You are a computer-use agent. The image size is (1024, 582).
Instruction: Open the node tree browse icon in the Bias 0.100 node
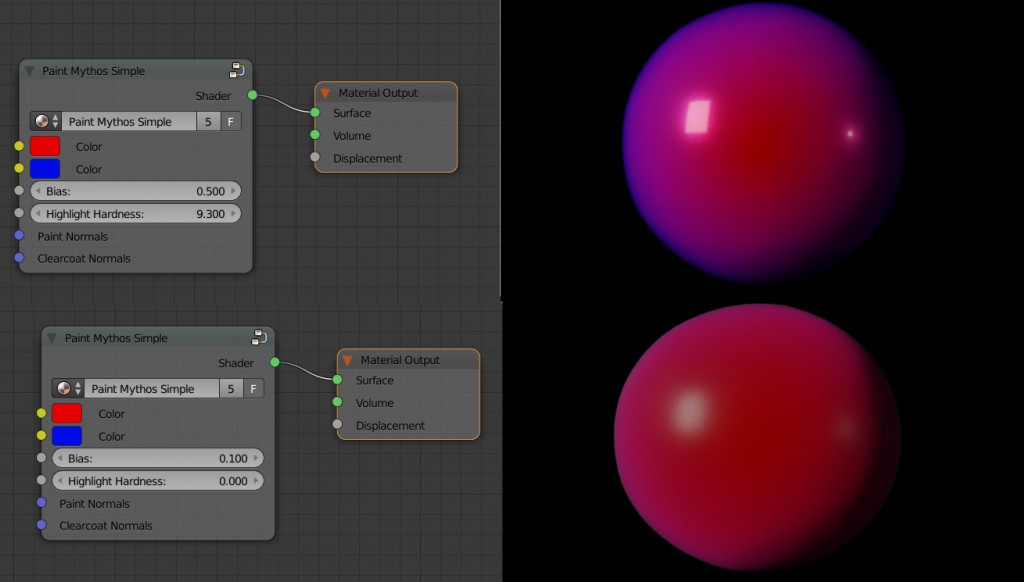pyautogui.click(x=69, y=389)
